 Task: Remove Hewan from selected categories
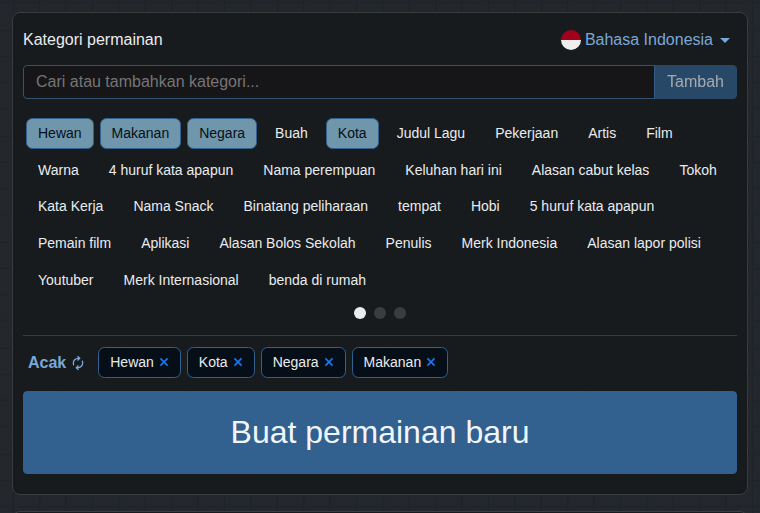164,362
